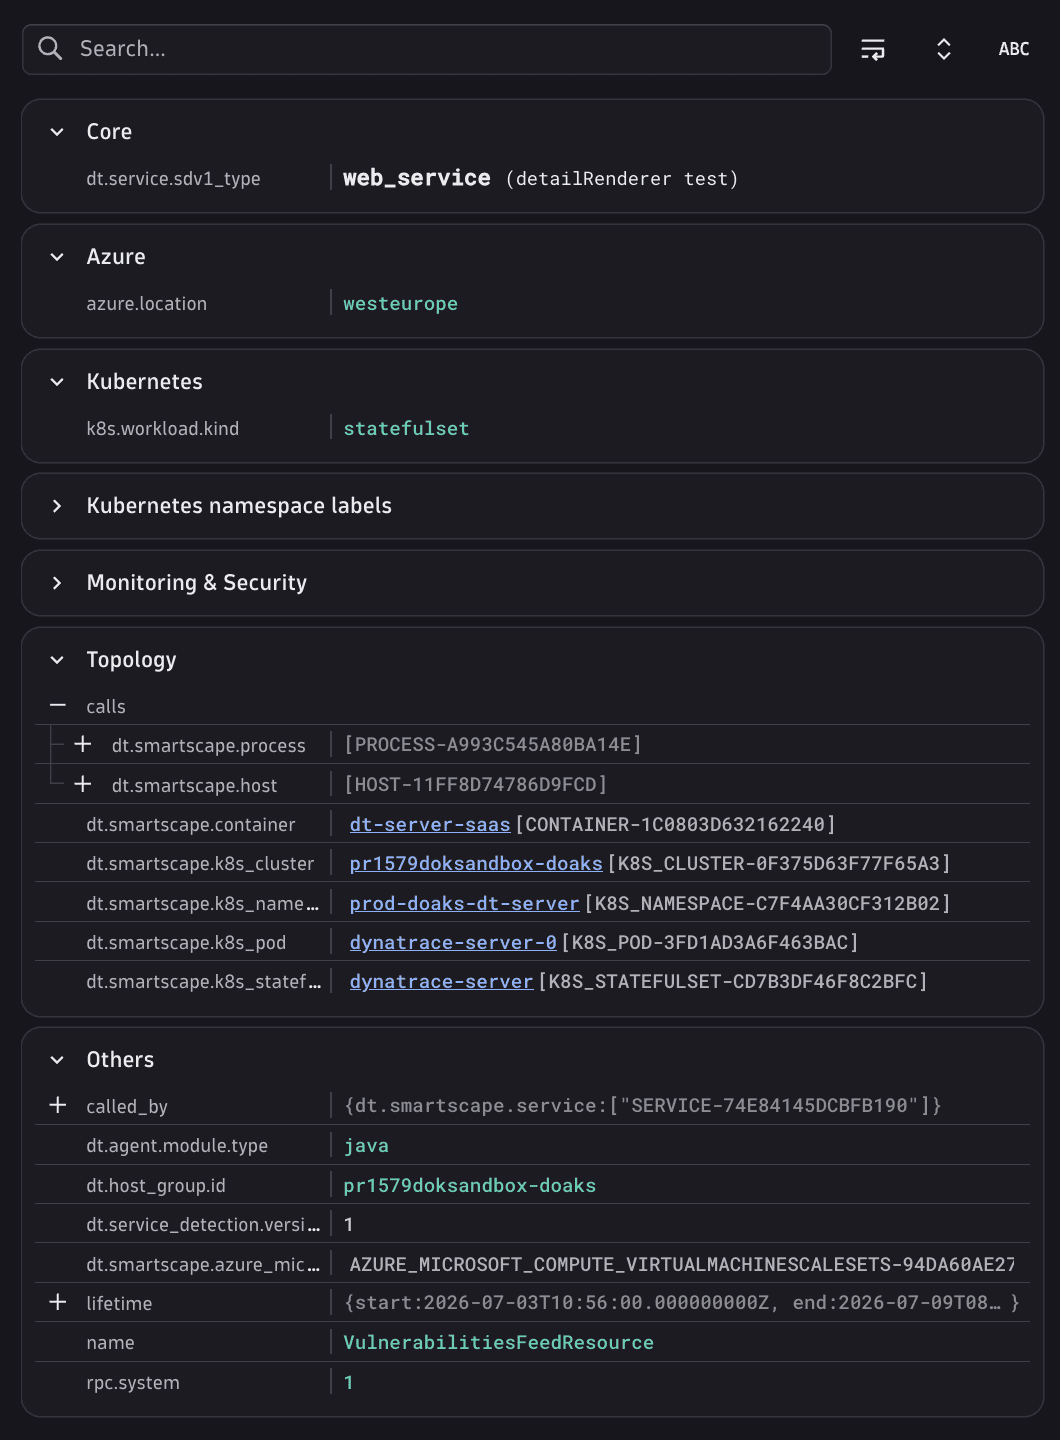1060x1440 pixels.
Task: Expand called_by plus icon
Action: click(x=58, y=1105)
